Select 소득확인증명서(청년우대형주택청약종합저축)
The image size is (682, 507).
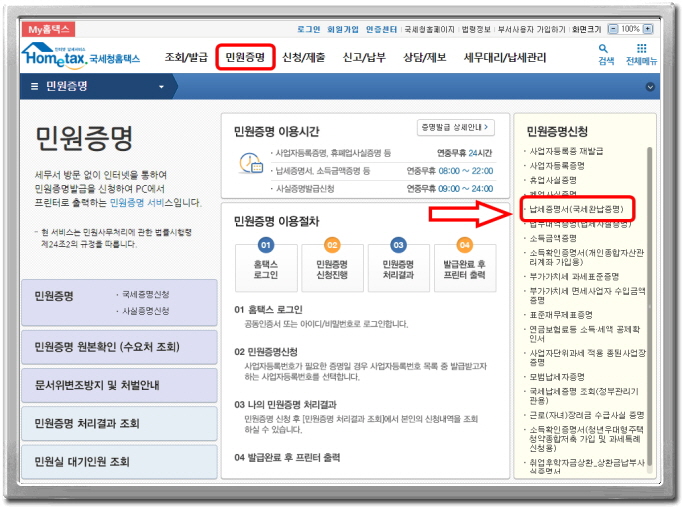pyautogui.click(x=586, y=439)
